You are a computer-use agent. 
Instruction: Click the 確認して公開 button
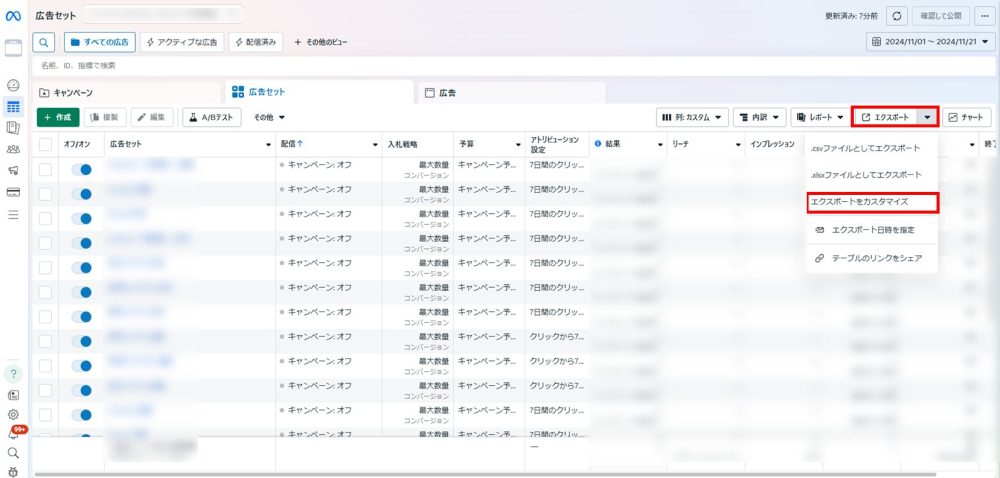pos(941,16)
